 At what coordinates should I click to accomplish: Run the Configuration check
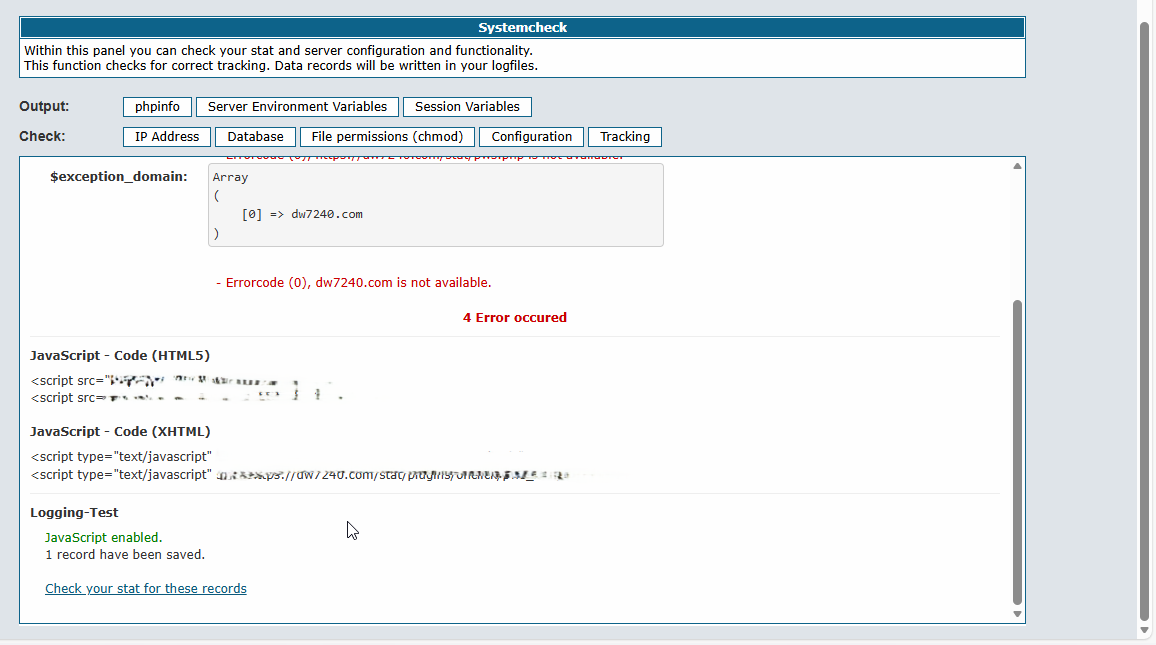(x=531, y=137)
